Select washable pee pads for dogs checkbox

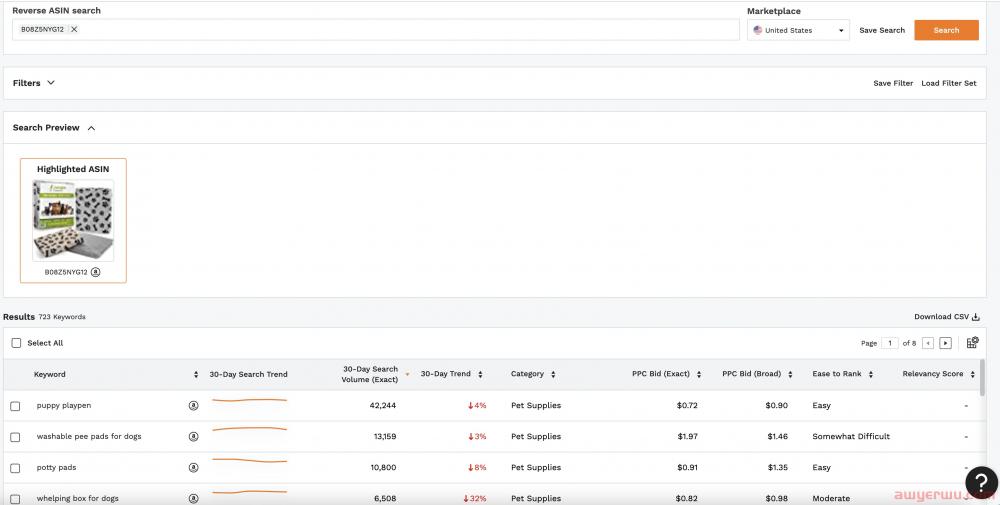point(15,437)
